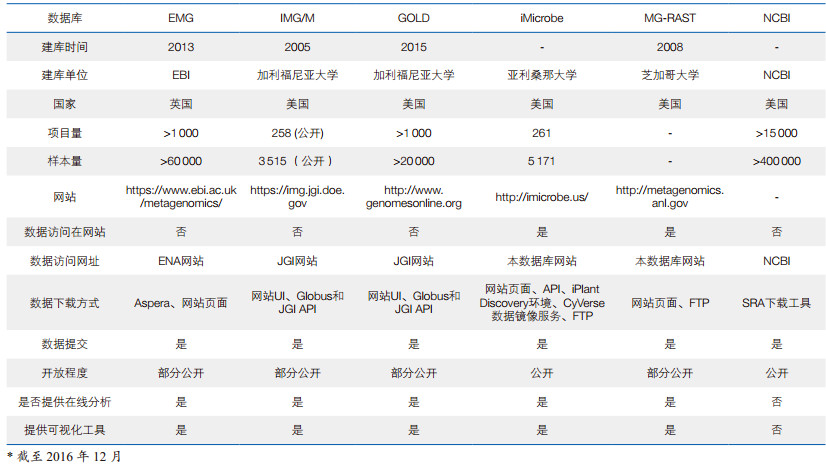Image resolution: width=826 pixels, height=470 pixels.
Task: Select the 英国 country cell
Action: point(181,104)
